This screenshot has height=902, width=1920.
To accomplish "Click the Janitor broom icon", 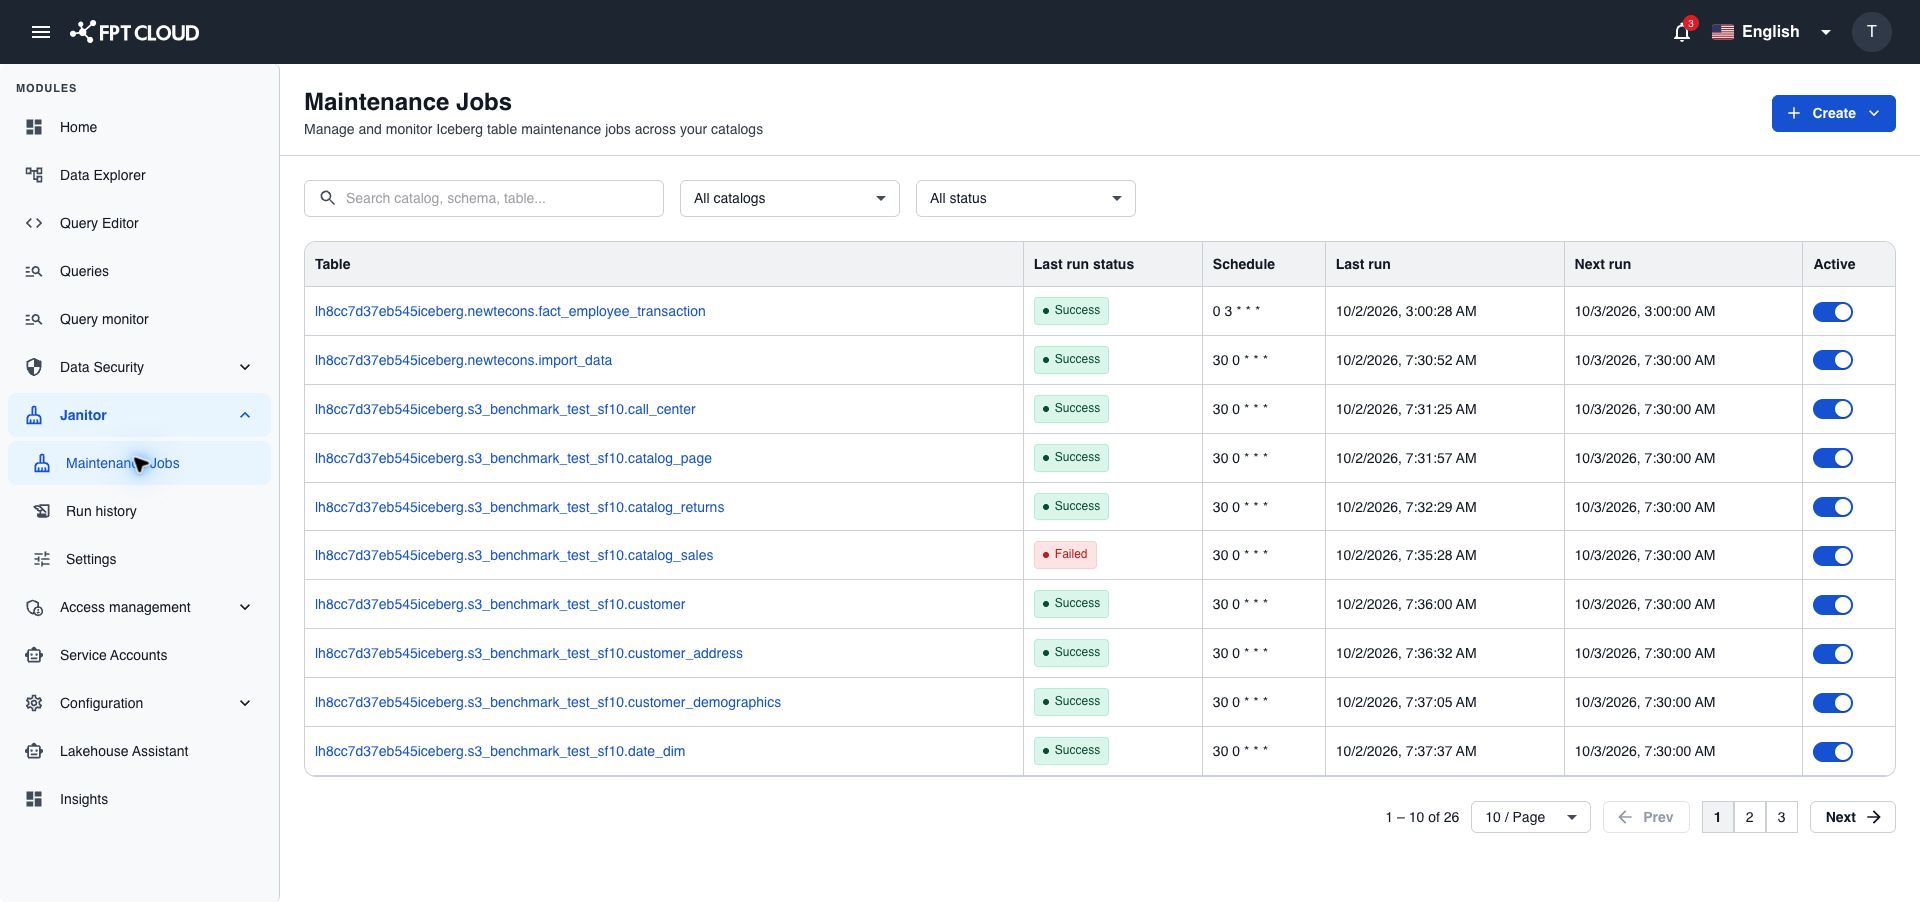I will click(34, 415).
